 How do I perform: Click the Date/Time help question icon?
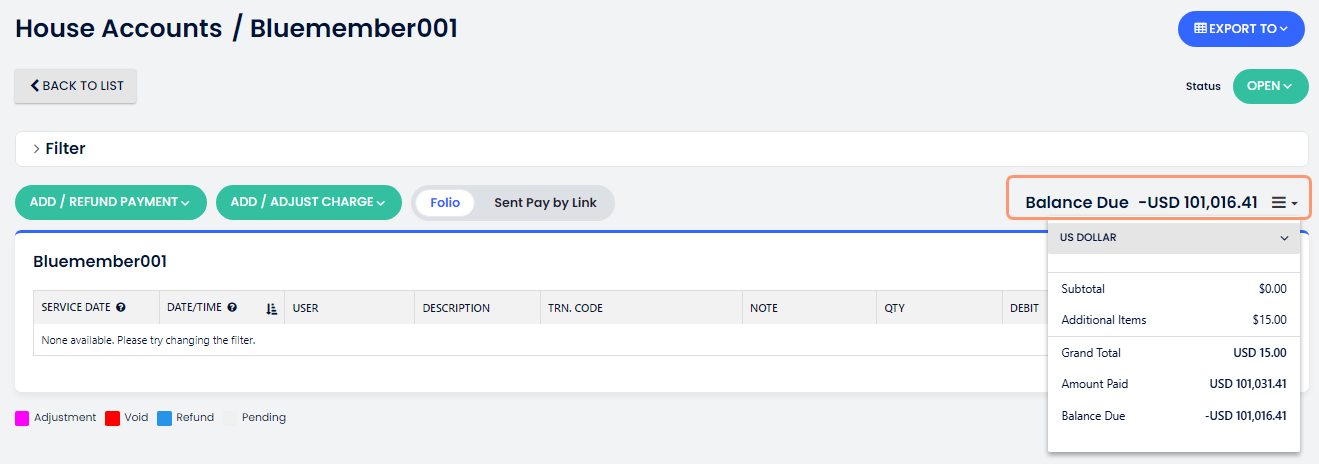(232, 308)
